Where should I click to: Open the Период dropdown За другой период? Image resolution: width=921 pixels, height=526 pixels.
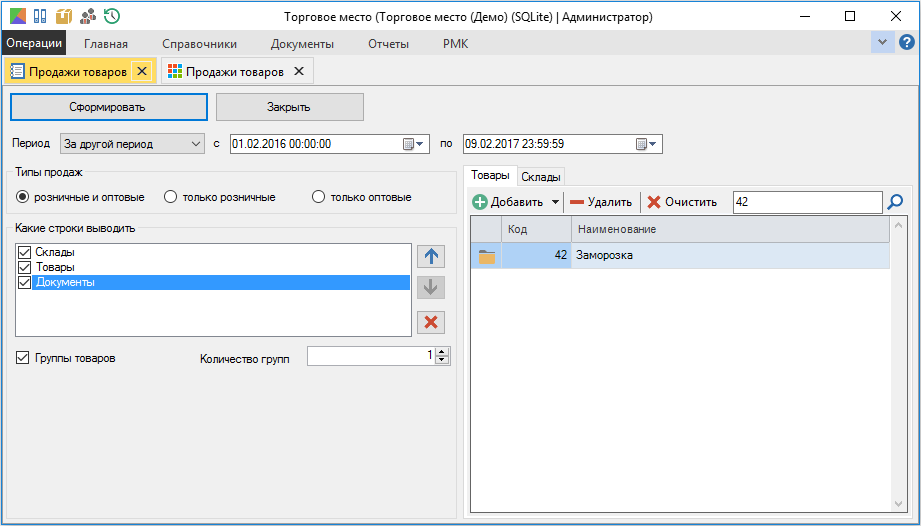coord(132,144)
